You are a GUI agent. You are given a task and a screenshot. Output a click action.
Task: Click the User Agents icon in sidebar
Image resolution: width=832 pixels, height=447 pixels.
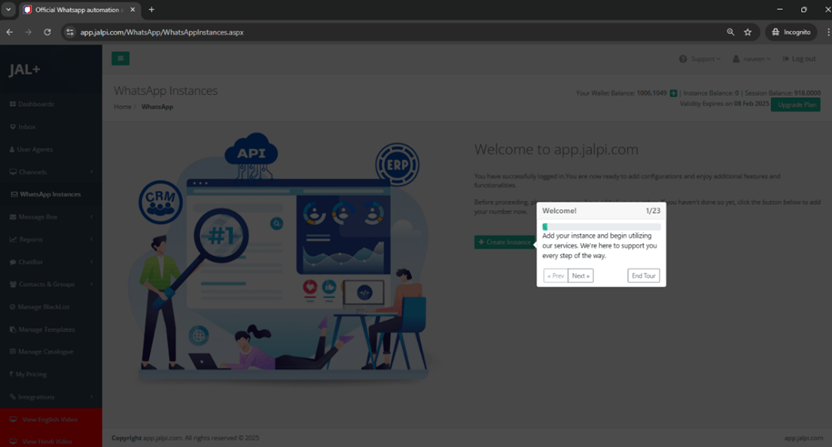tap(12, 150)
